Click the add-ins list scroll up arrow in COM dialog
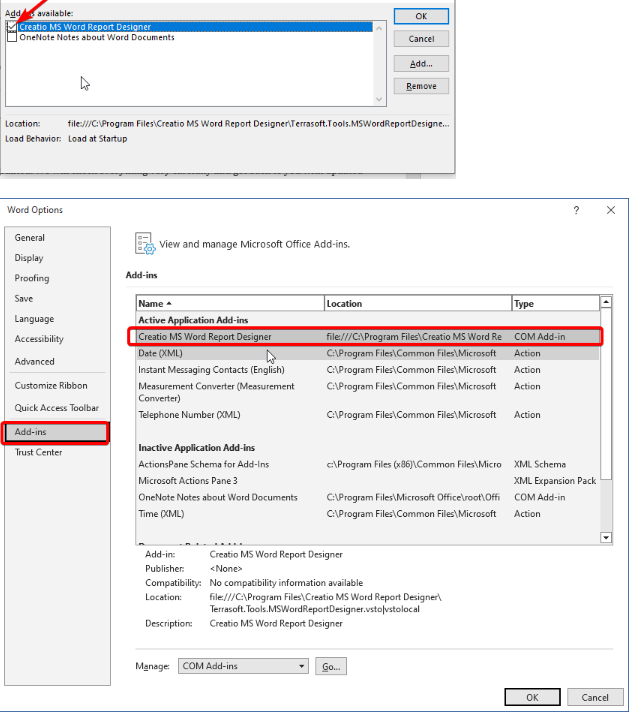This screenshot has width=633, height=719. (x=379, y=28)
